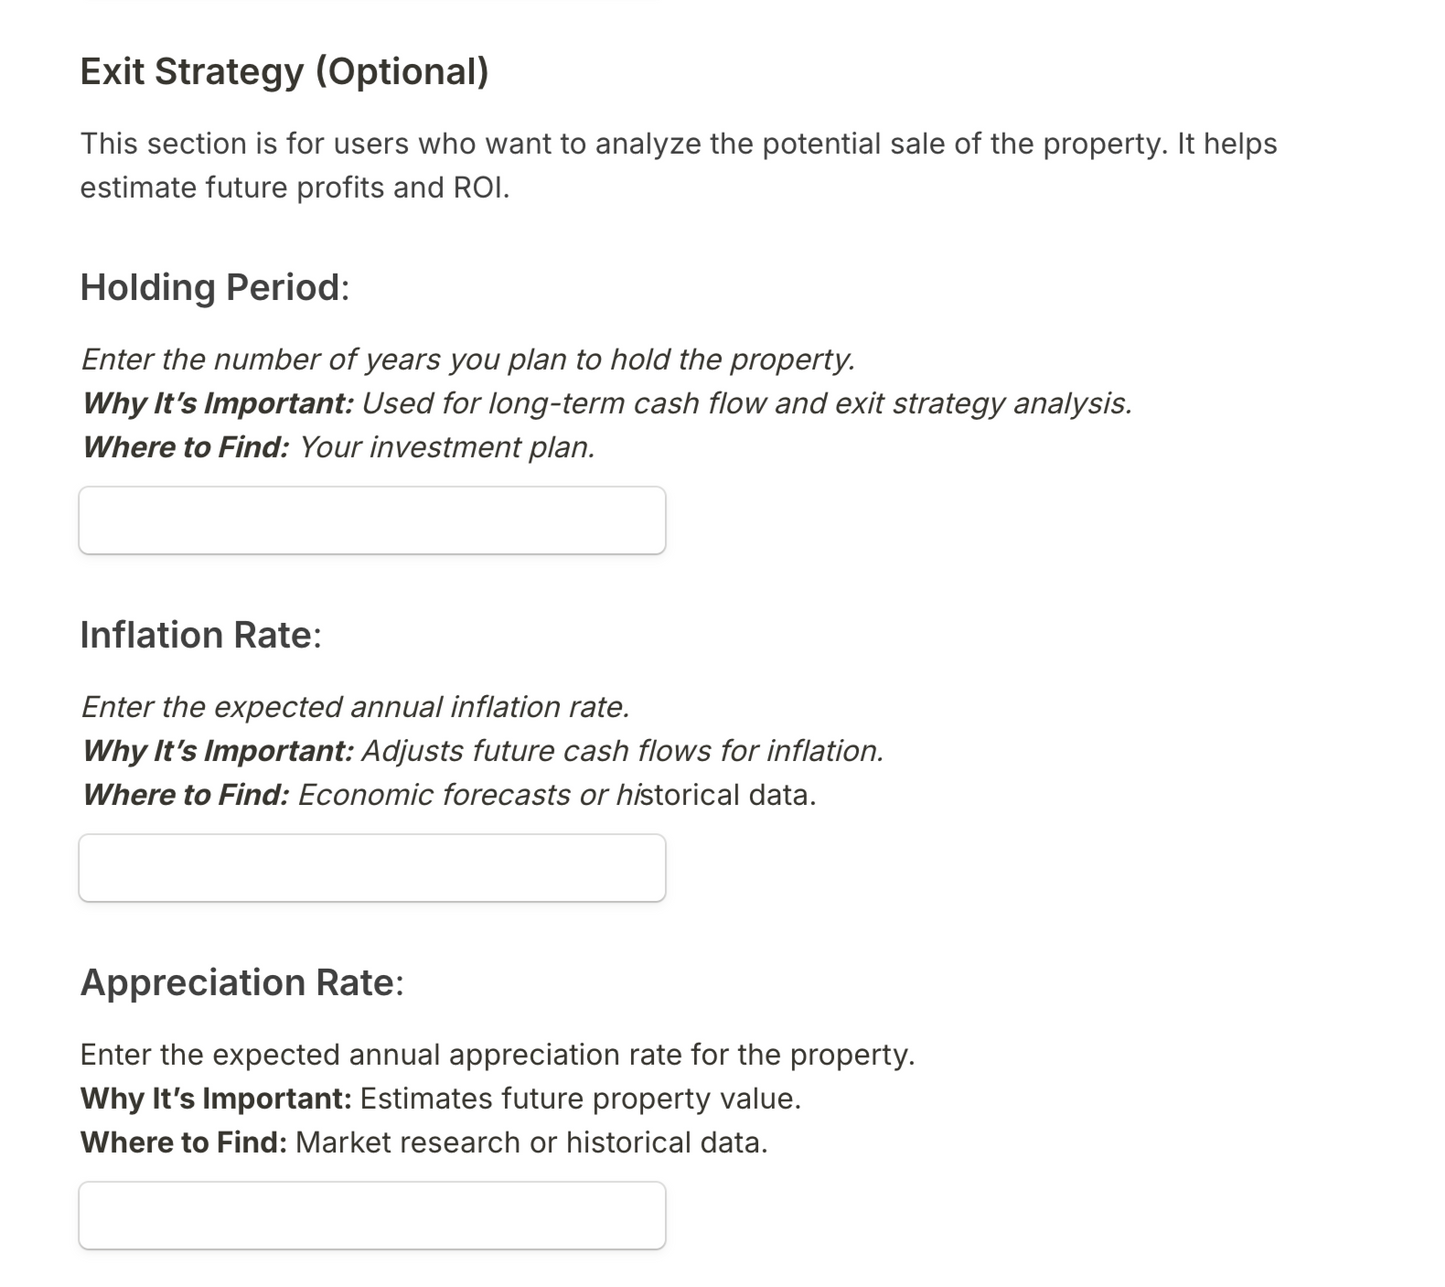
Task: Focus the empty field below Appreciation Rate
Action: click(372, 1214)
